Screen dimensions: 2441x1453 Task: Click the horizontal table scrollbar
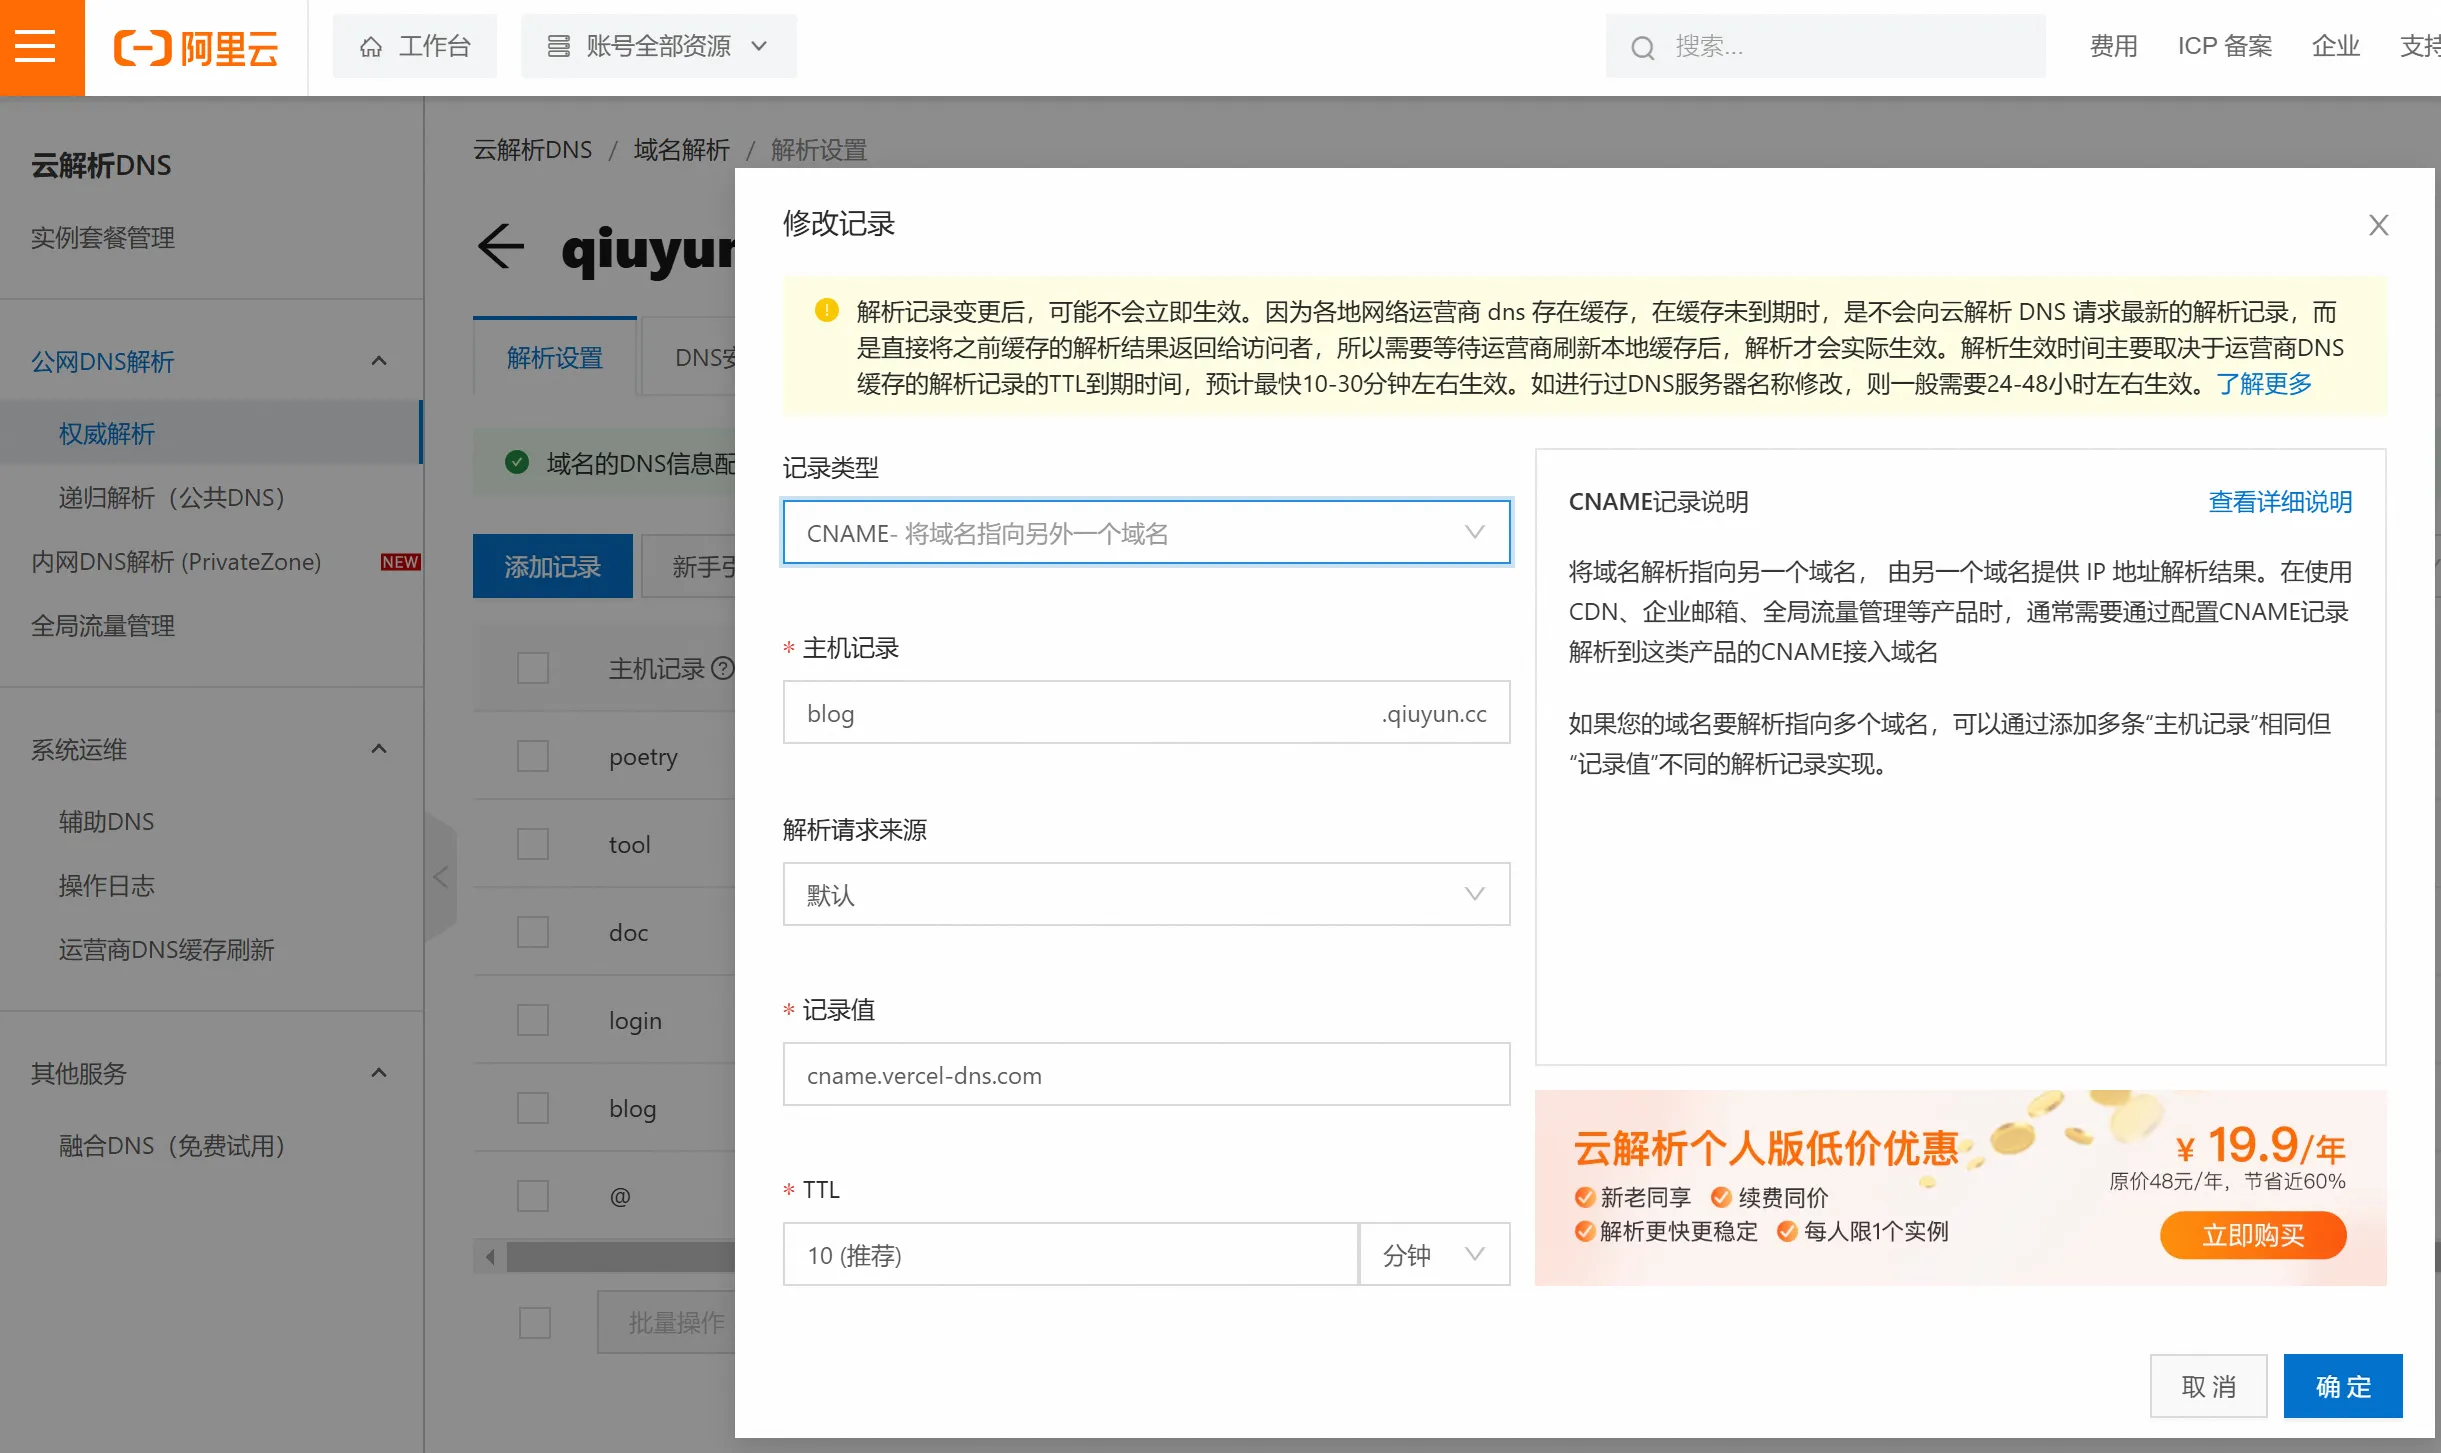point(620,1256)
